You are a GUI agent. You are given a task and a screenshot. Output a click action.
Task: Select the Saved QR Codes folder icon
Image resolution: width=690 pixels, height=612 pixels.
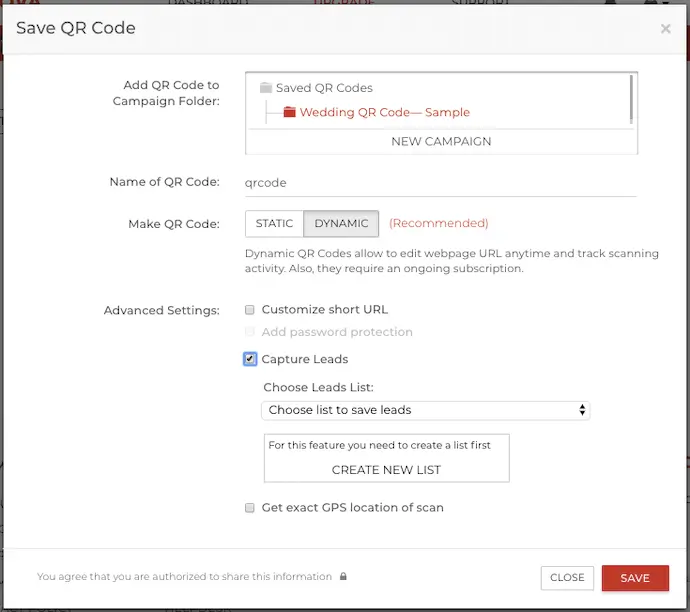(266, 88)
